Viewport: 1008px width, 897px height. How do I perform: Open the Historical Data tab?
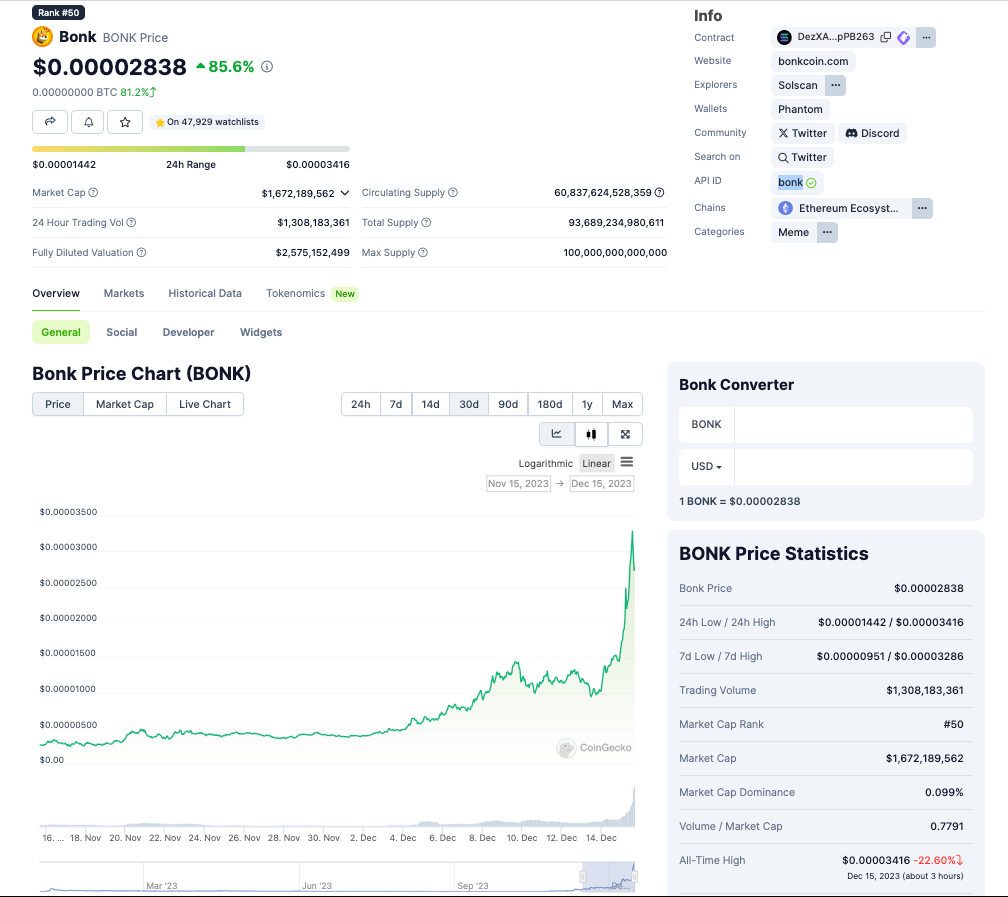click(205, 293)
